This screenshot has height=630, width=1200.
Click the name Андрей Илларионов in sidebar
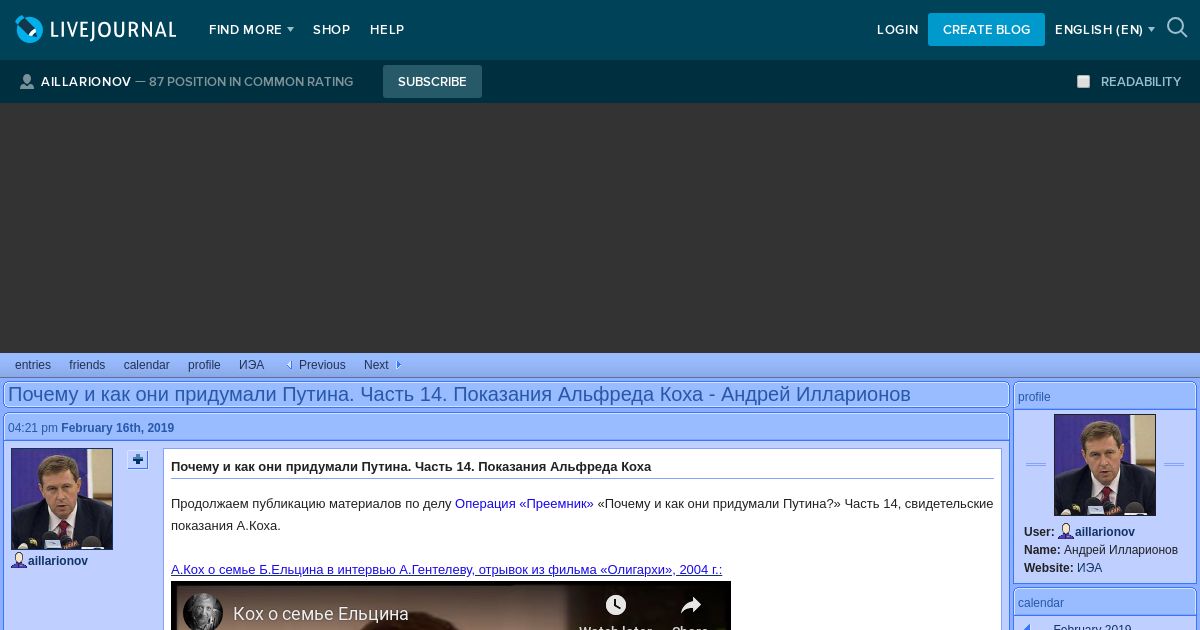coord(1121,550)
